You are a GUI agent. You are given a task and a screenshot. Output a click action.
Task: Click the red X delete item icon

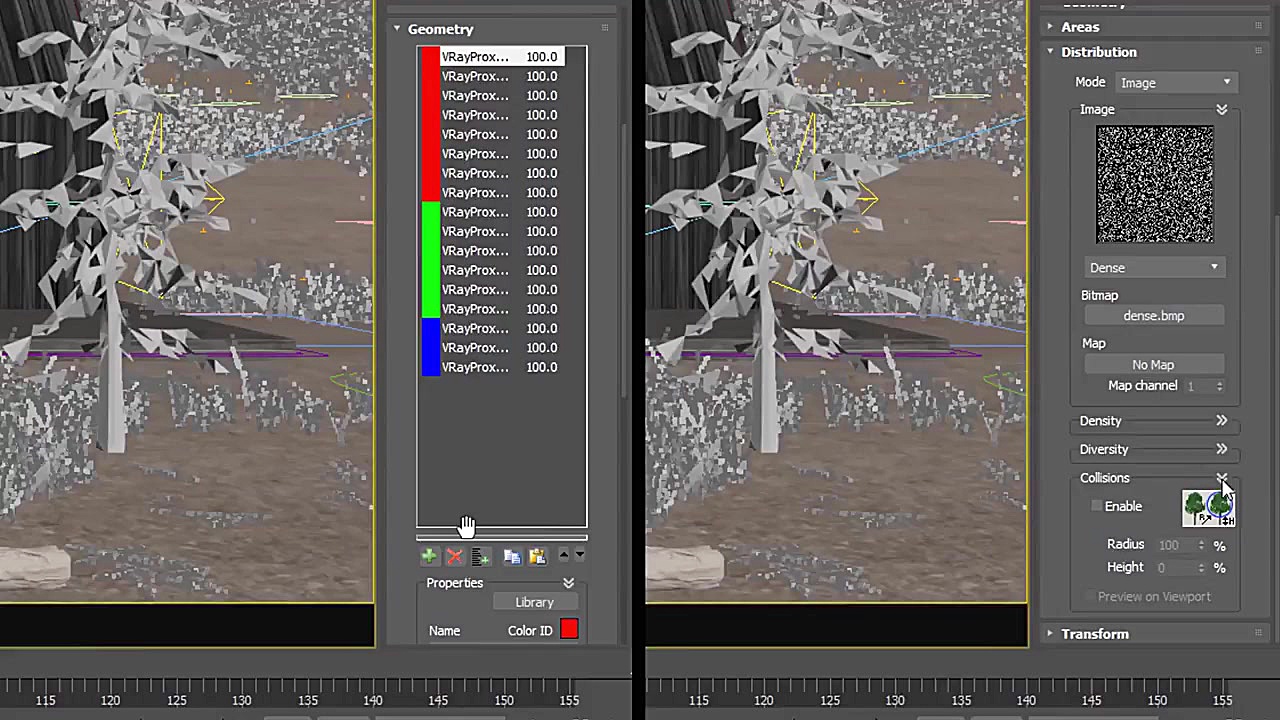tap(454, 556)
